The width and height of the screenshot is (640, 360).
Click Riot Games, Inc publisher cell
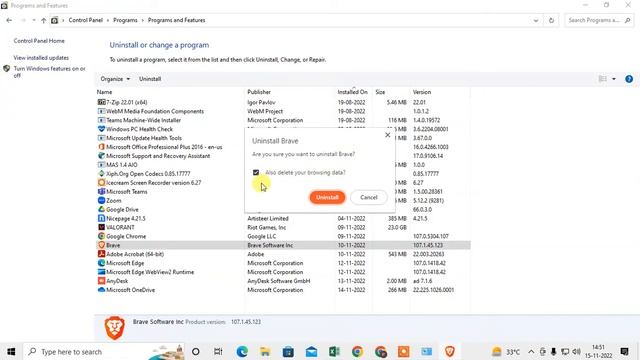point(267,227)
